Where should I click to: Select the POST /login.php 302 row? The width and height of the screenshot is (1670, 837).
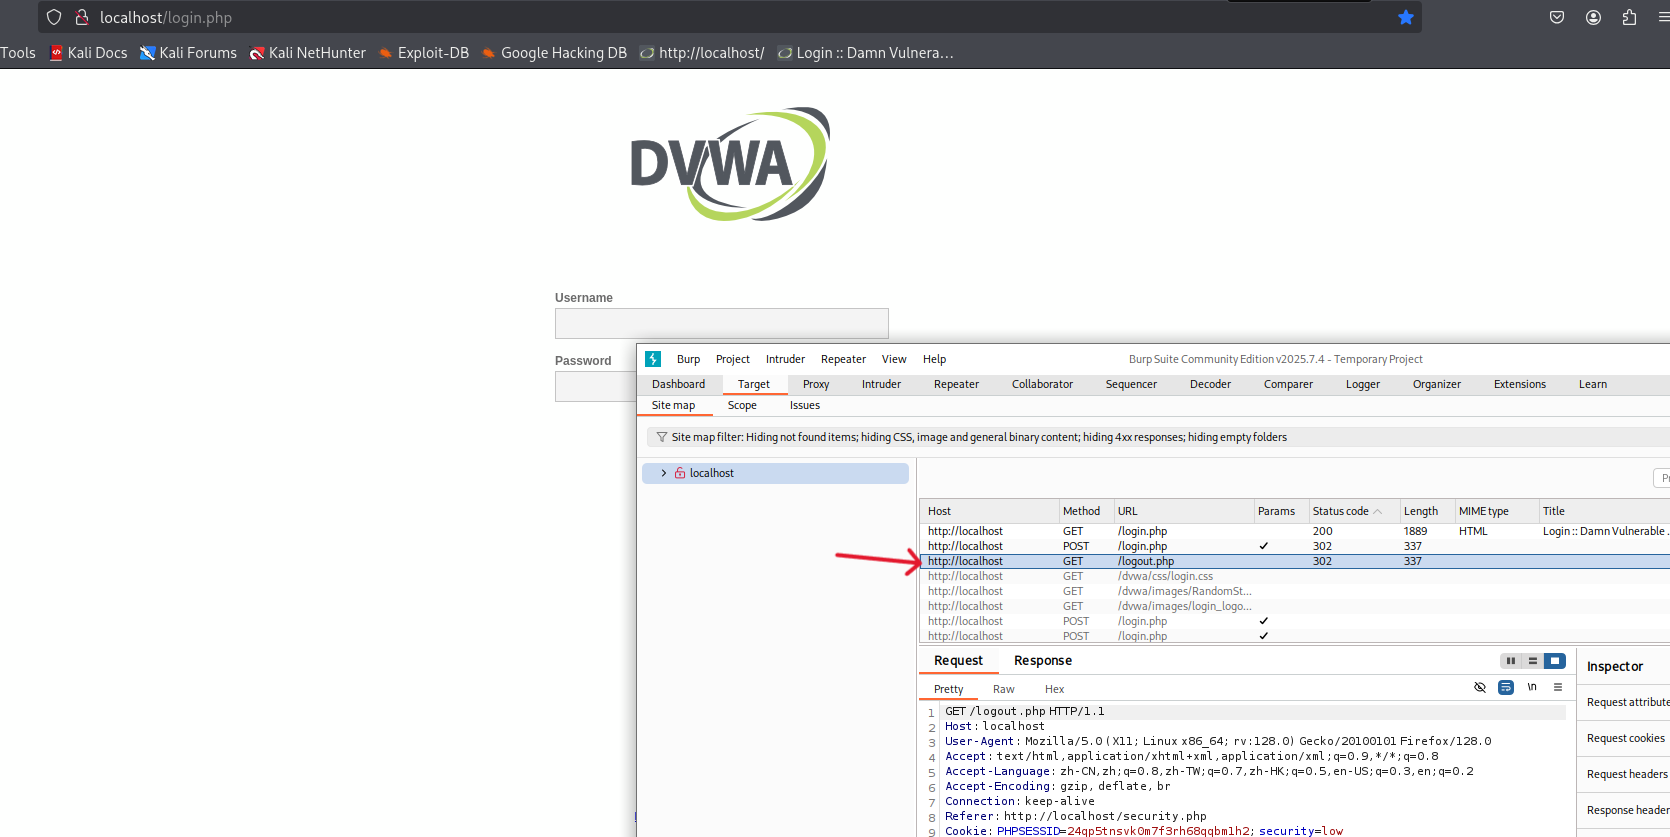[1295, 546]
